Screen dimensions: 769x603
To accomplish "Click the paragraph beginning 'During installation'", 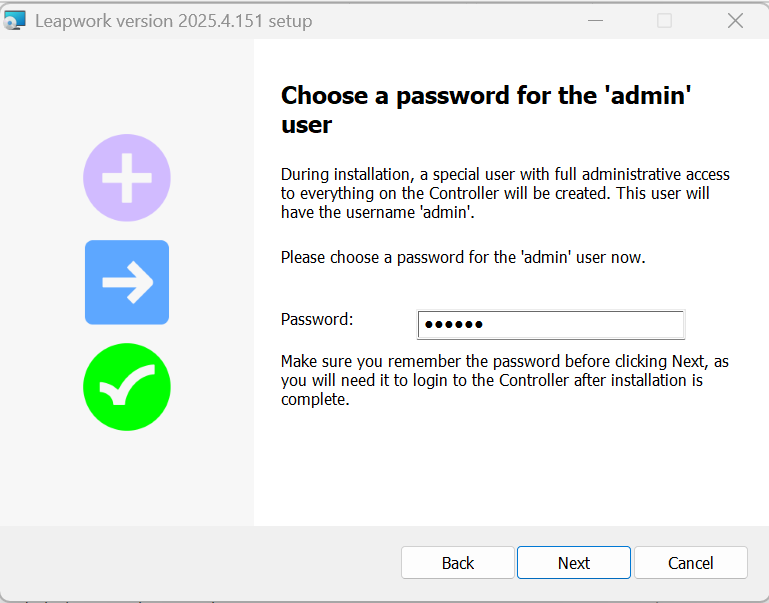I will [505, 193].
